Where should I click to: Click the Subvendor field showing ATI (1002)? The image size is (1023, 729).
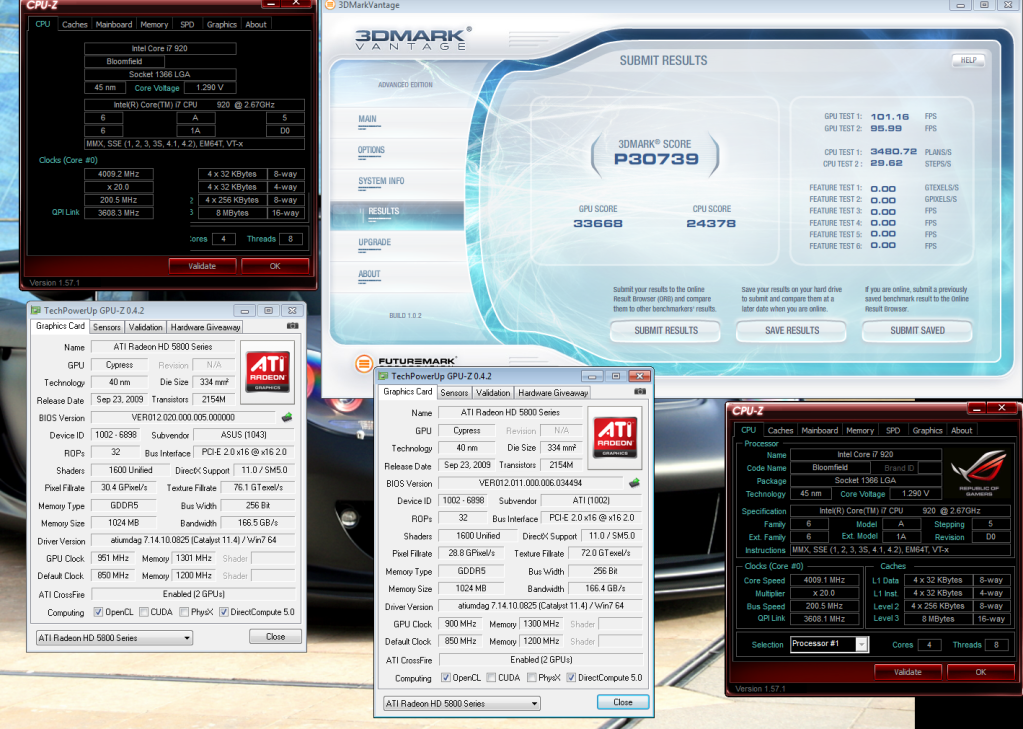(592, 501)
